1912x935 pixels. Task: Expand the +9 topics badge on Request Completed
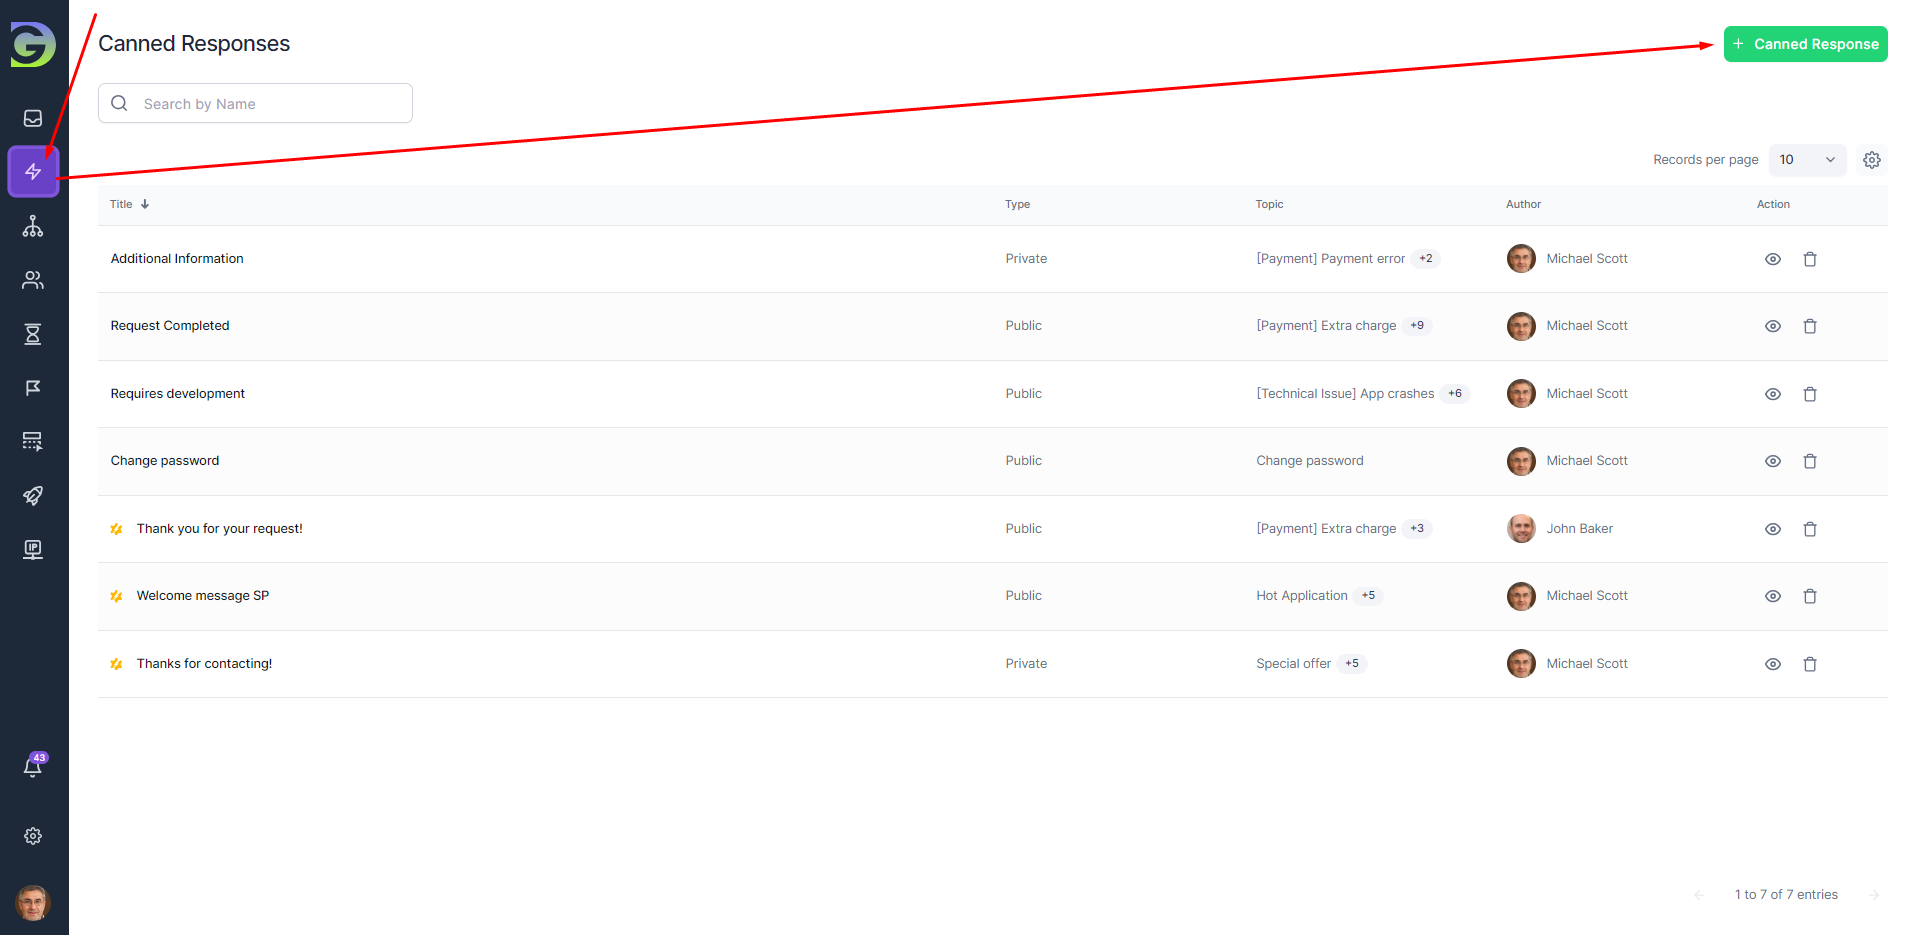pos(1416,326)
